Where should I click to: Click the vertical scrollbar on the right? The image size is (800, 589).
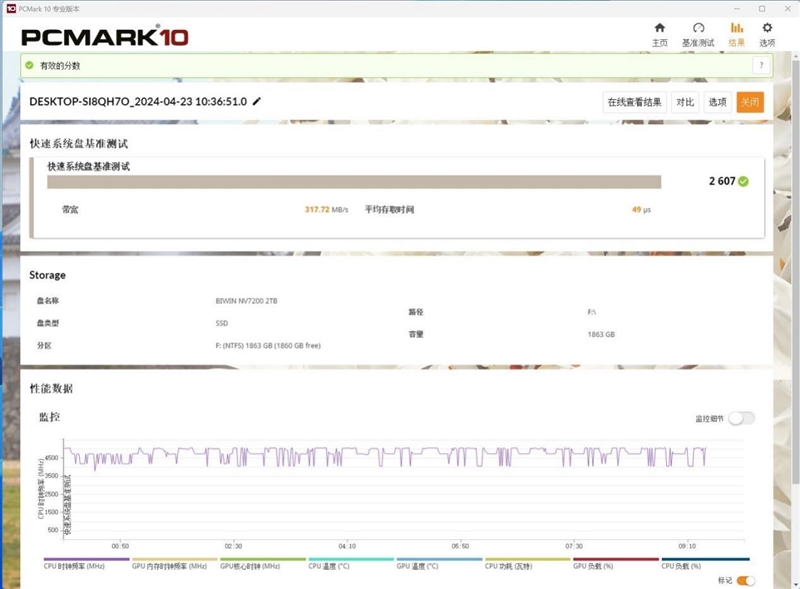coord(795,271)
